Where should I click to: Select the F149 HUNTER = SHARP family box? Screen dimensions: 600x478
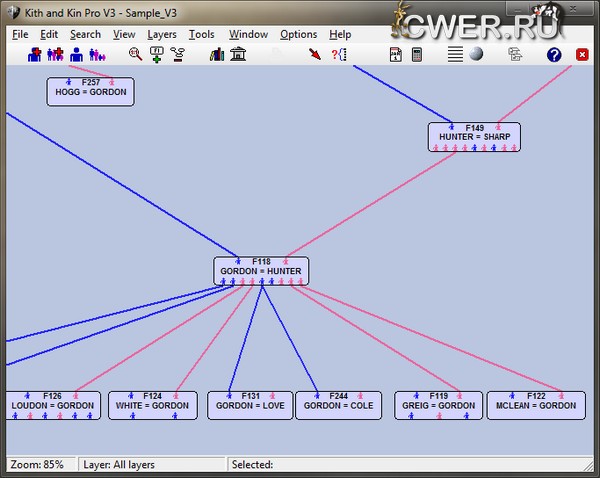pos(474,137)
